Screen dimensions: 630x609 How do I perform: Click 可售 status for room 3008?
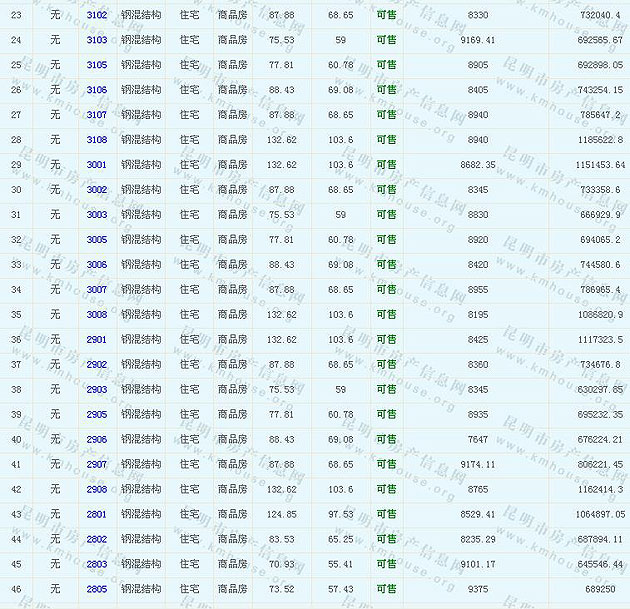(x=386, y=315)
